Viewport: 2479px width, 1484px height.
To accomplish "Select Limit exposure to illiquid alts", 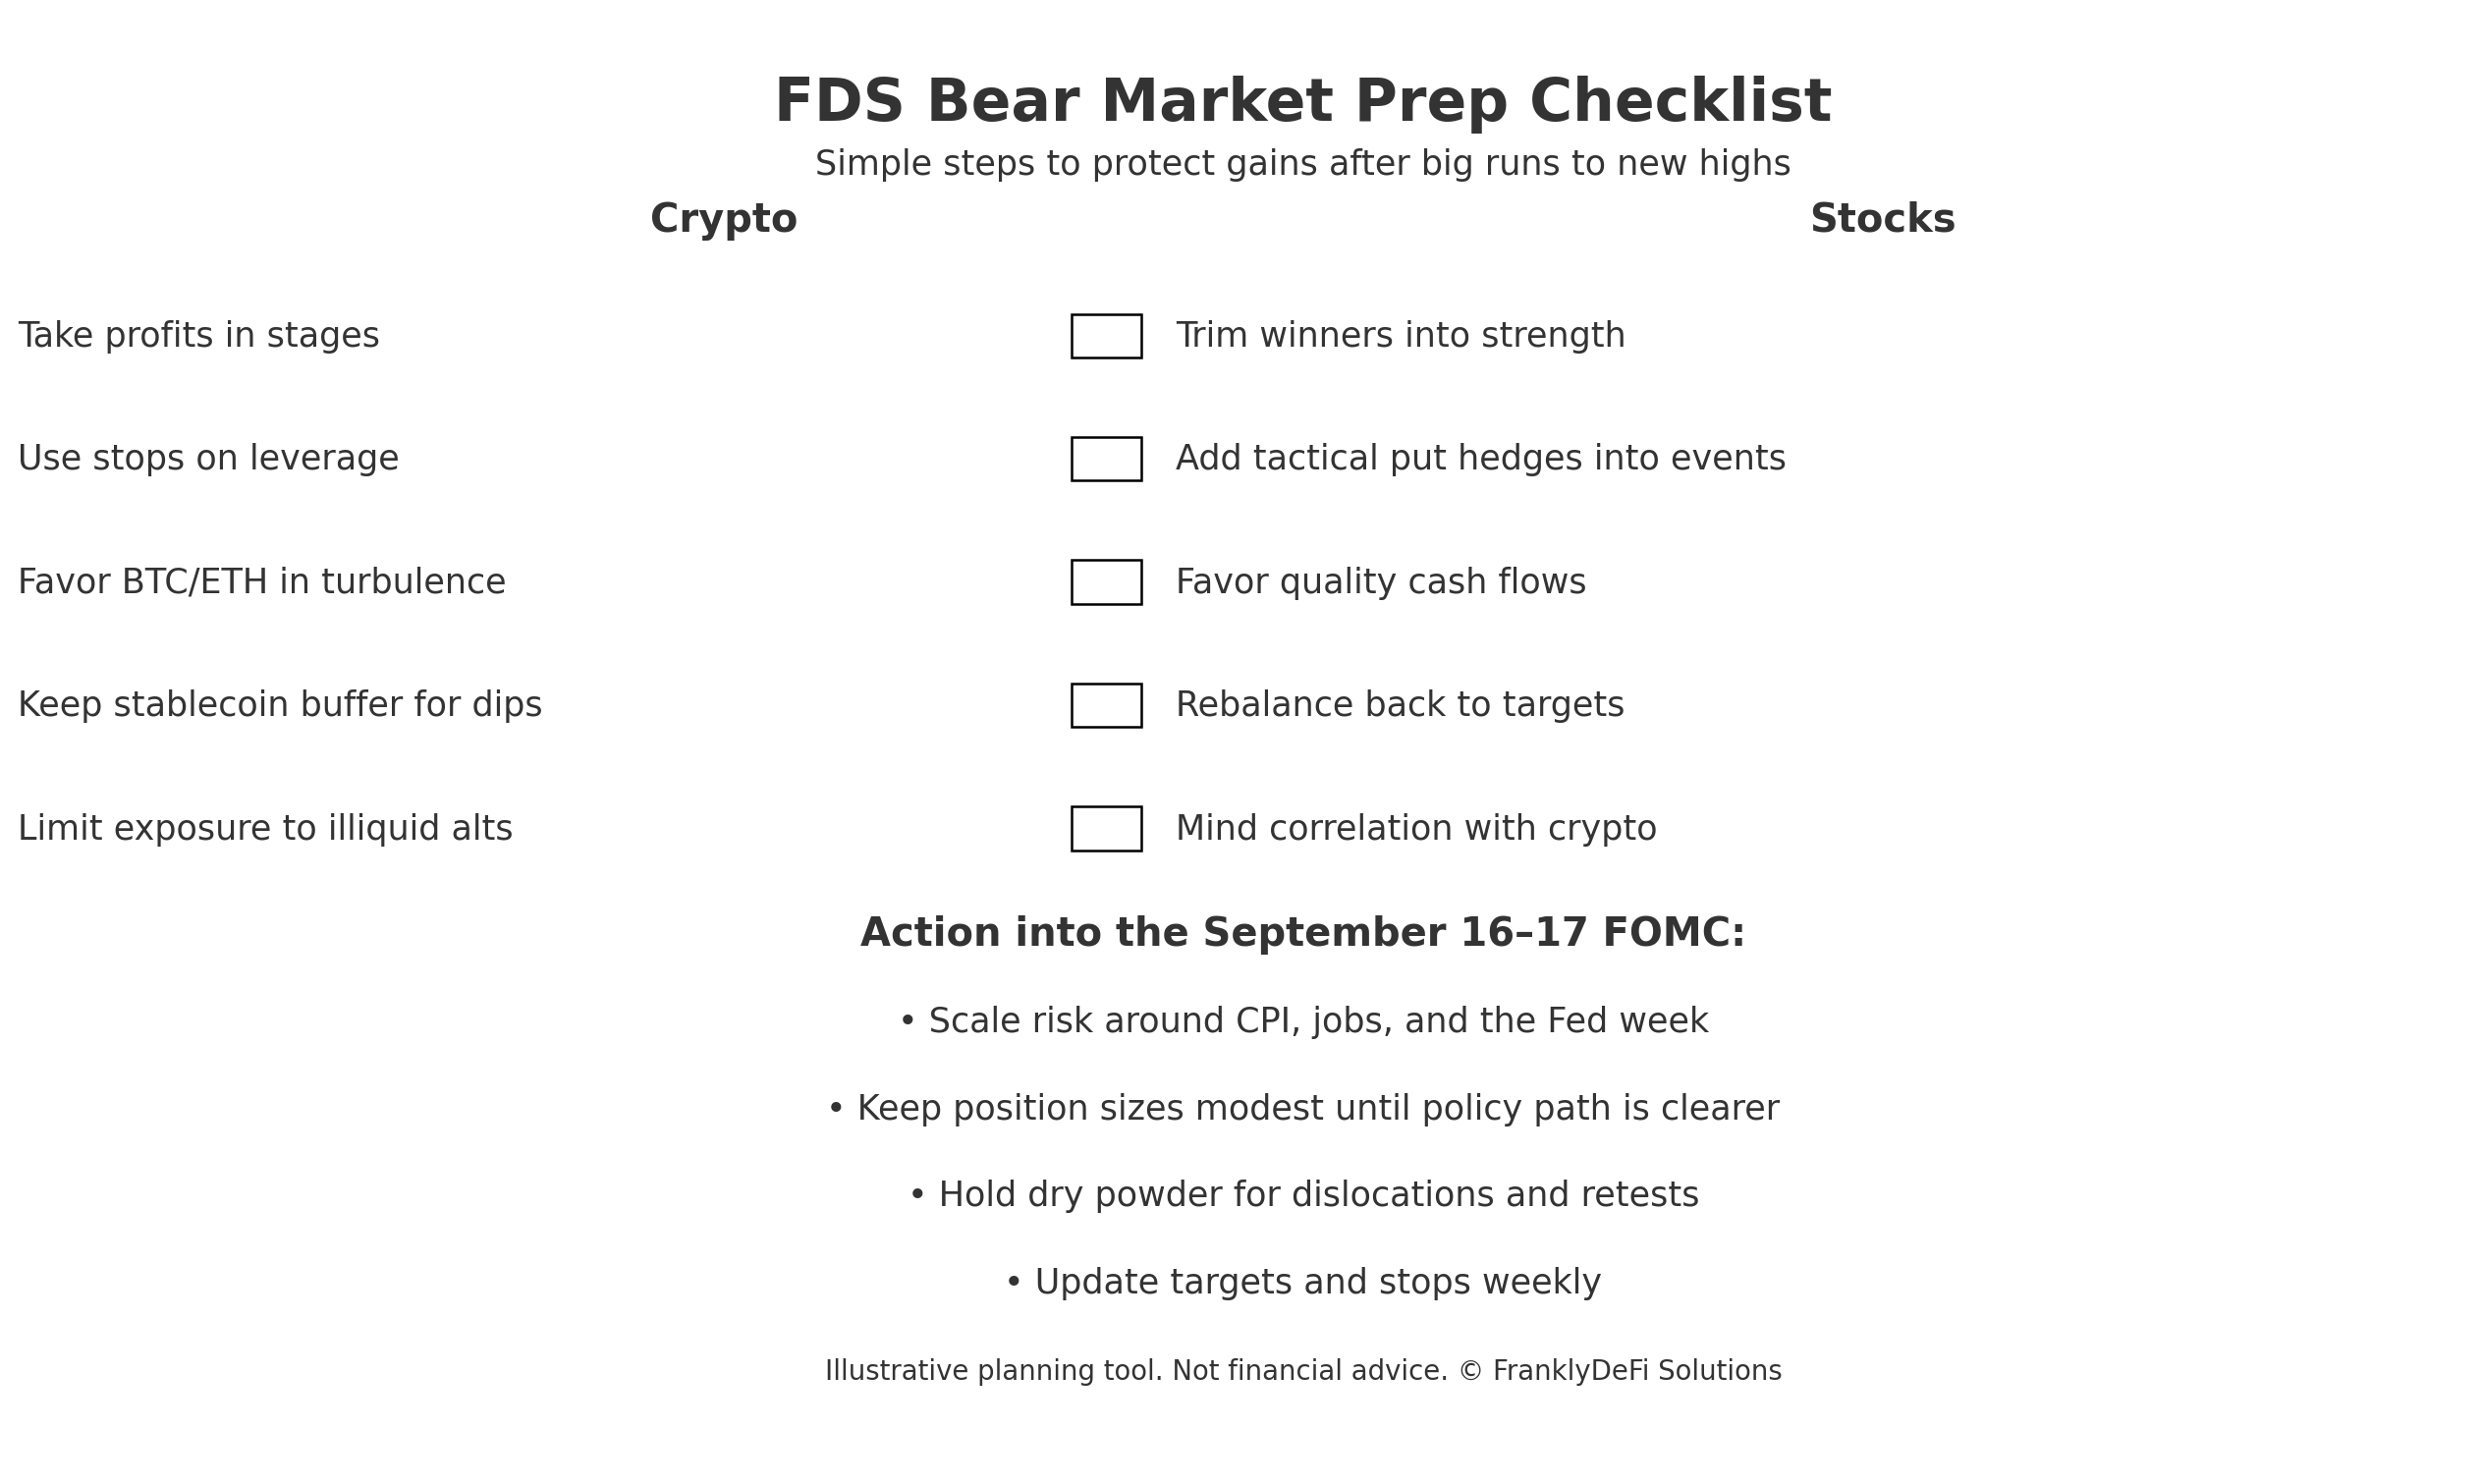I will [x=265, y=829].
